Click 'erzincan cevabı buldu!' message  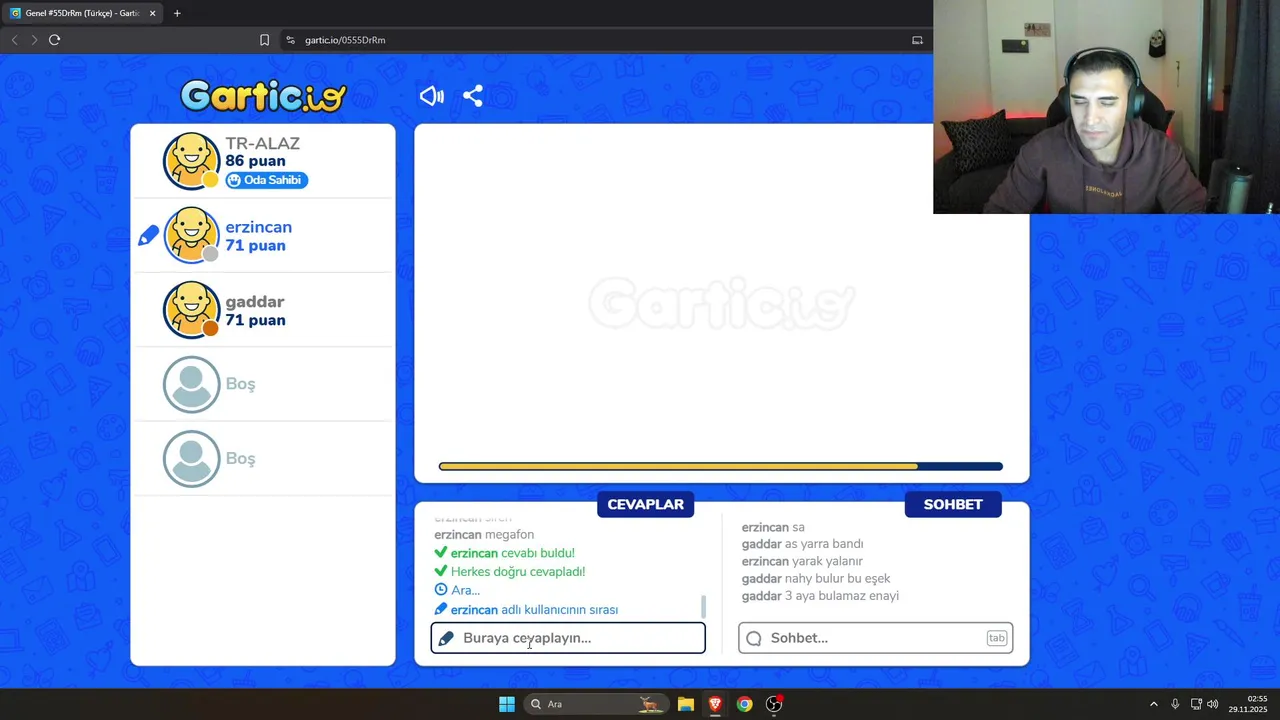point(504,553)
